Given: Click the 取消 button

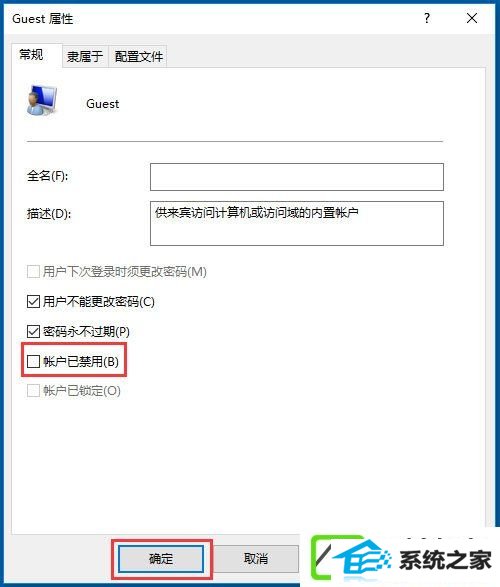Looking at the screenshot, I should pyautogui.click(x=256, y=559).
